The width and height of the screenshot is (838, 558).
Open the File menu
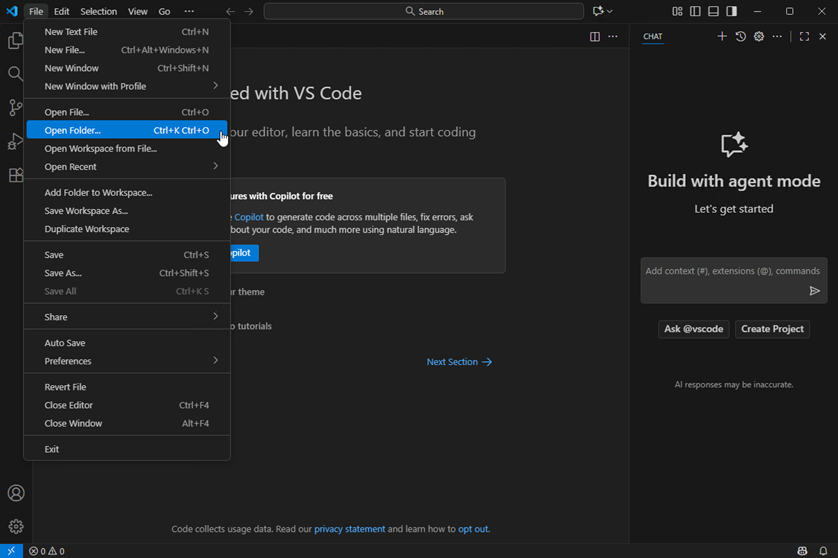point(36,11)
